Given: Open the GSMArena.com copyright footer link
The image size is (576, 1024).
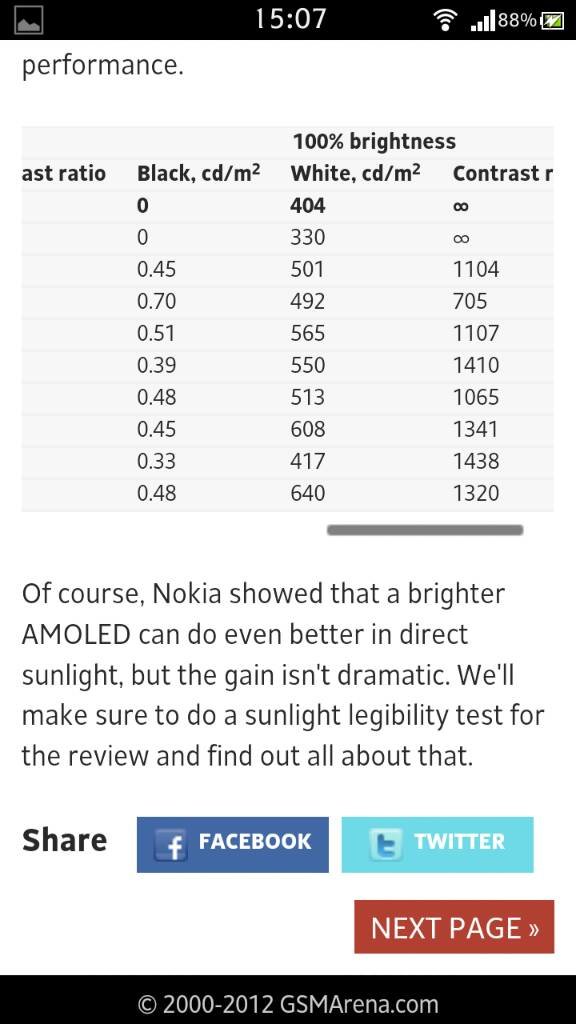Looking at the screenshot, I should tap(288, 1004).
